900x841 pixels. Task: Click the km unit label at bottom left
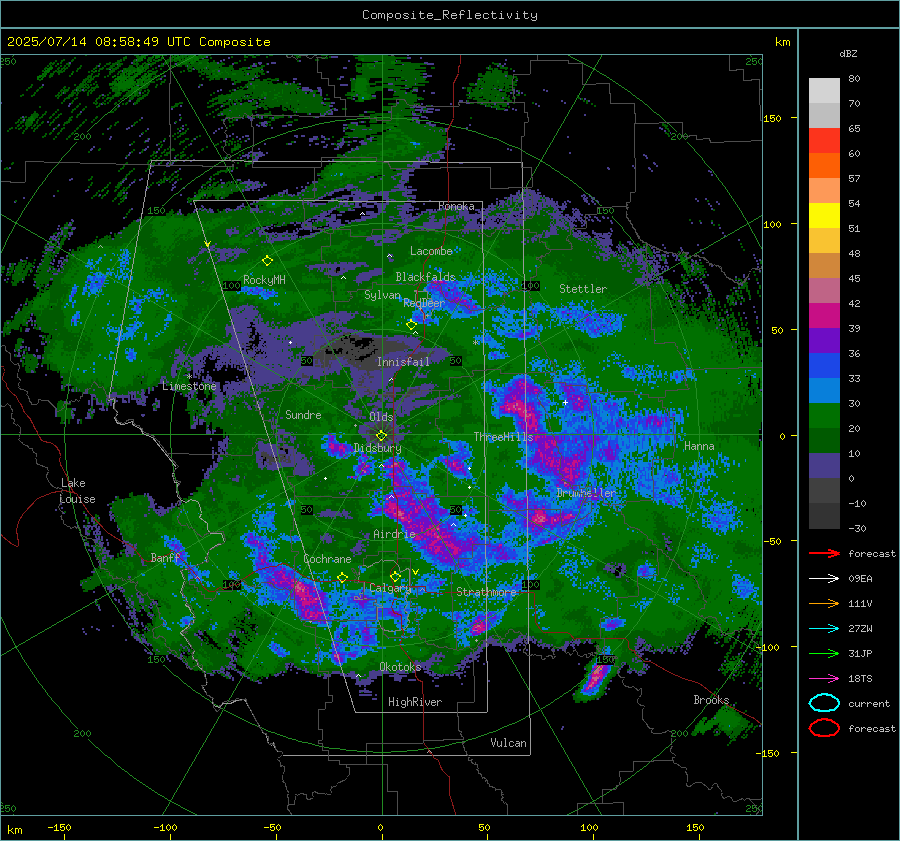pos(15,830)
